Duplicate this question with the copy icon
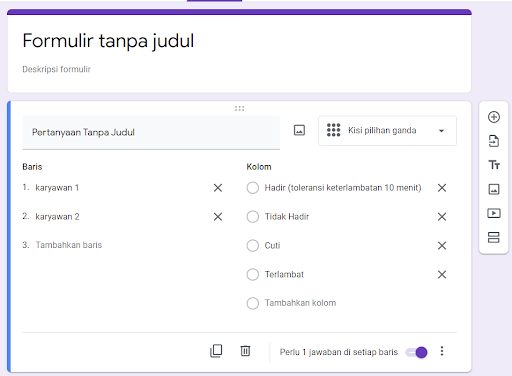The image size is (512, 376). tap(216, 351)
